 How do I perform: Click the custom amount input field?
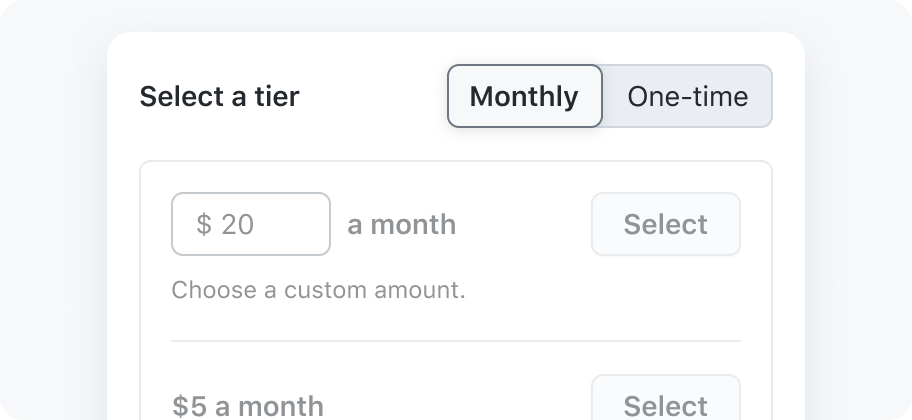click(x=250, y=224)
